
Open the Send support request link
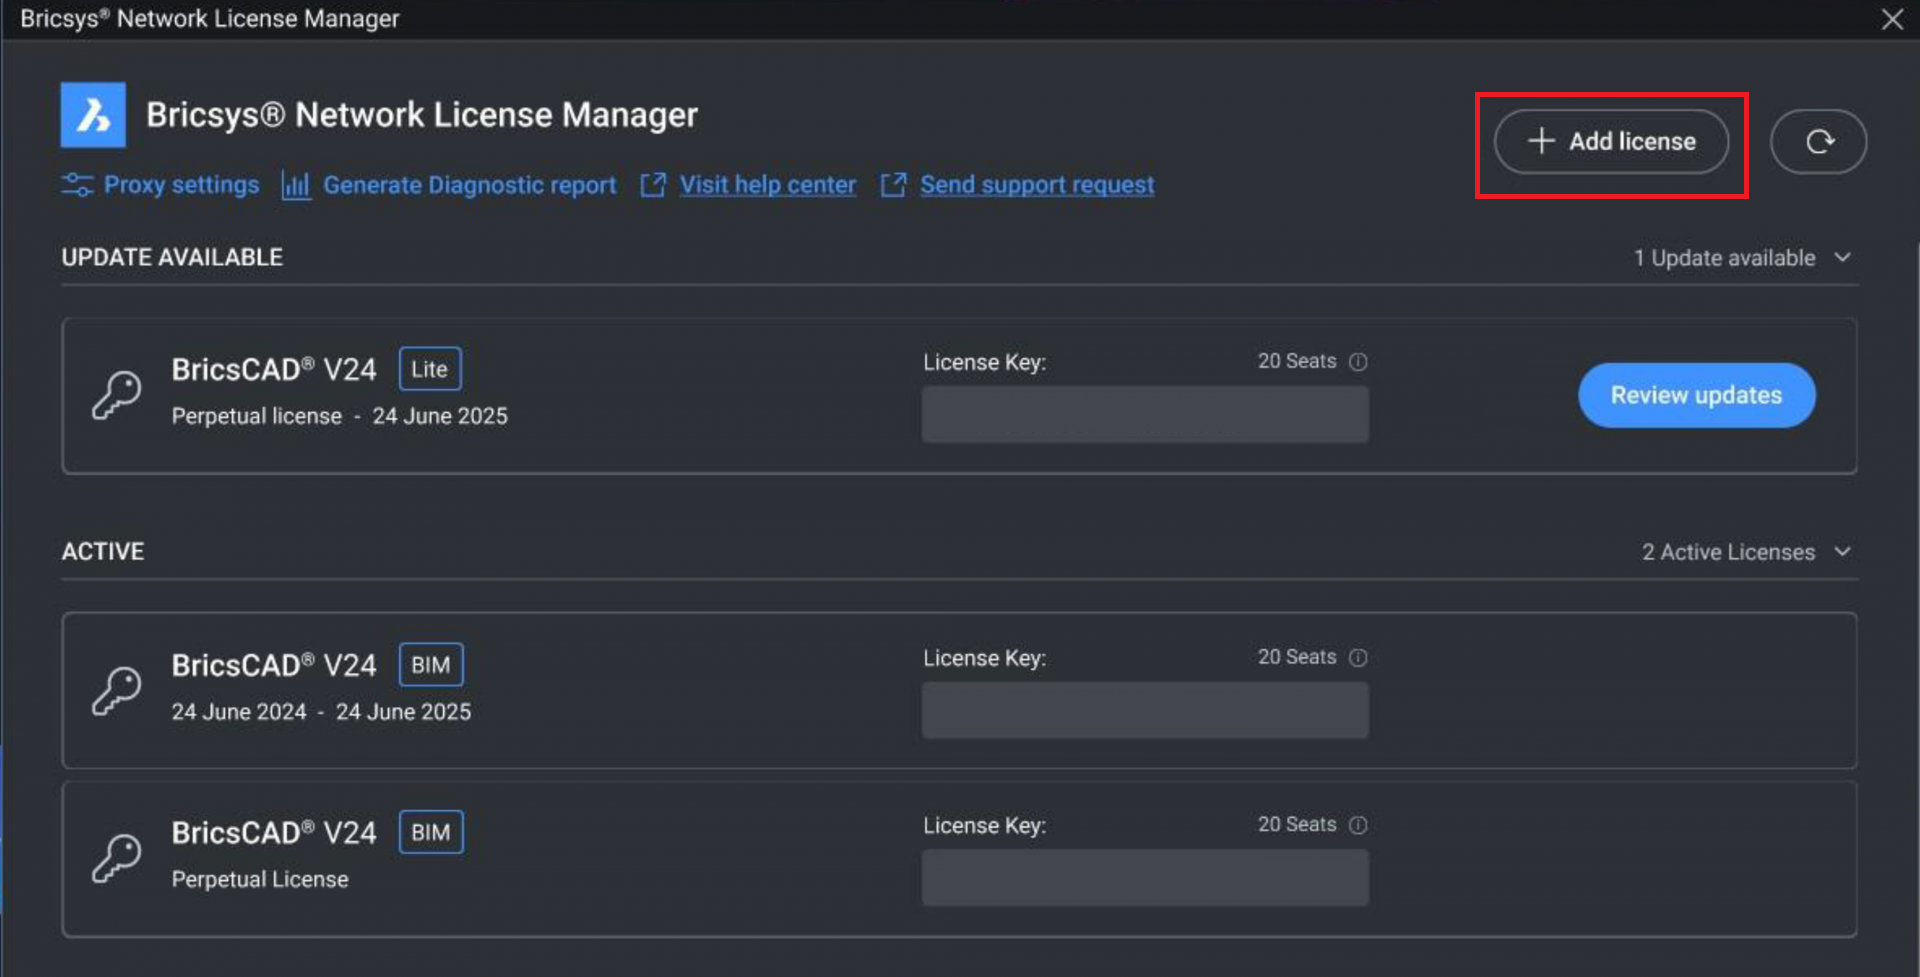[1037, 185]
